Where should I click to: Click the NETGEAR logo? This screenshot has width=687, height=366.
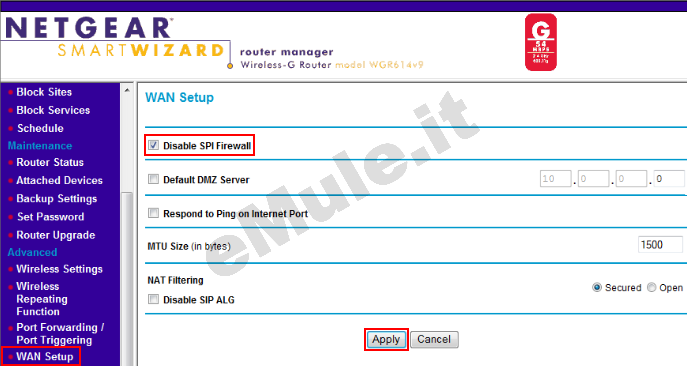coord(89,28)
